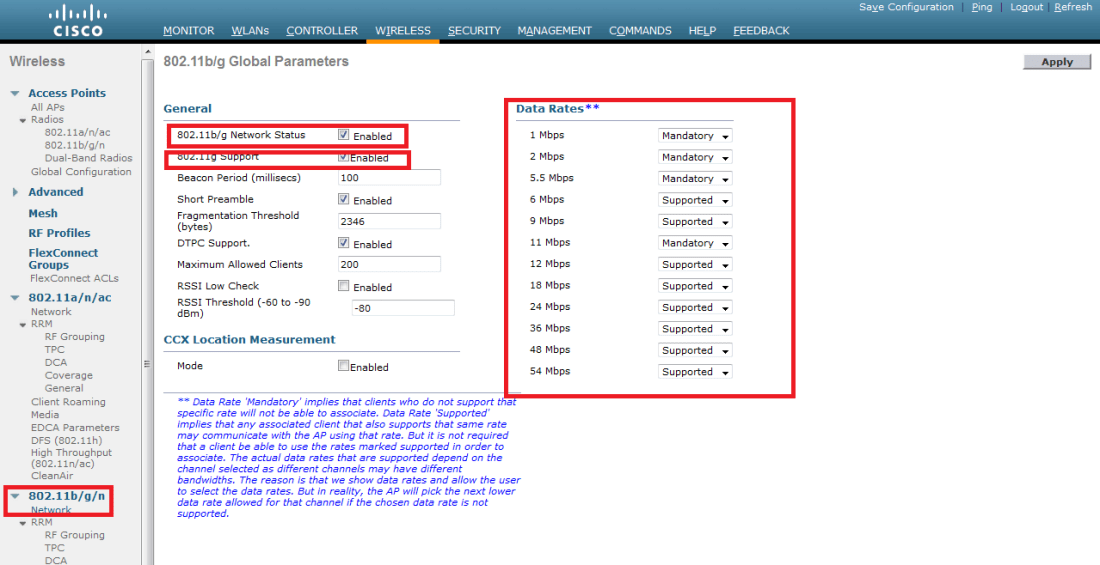Open the WLANs menu
Screen dimensions: 1100x565
click(249, 31)
